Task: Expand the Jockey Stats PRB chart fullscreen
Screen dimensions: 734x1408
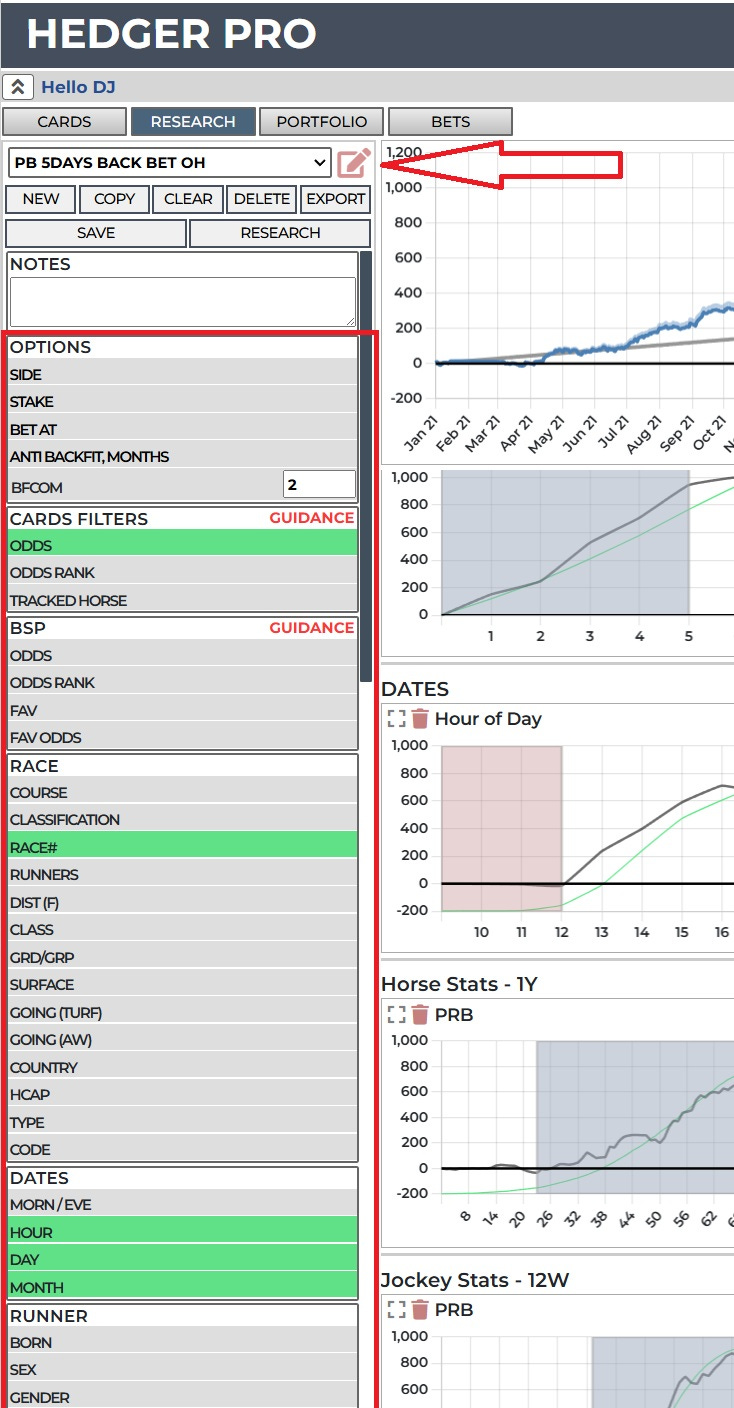Action: click(x=397, y=1310)
